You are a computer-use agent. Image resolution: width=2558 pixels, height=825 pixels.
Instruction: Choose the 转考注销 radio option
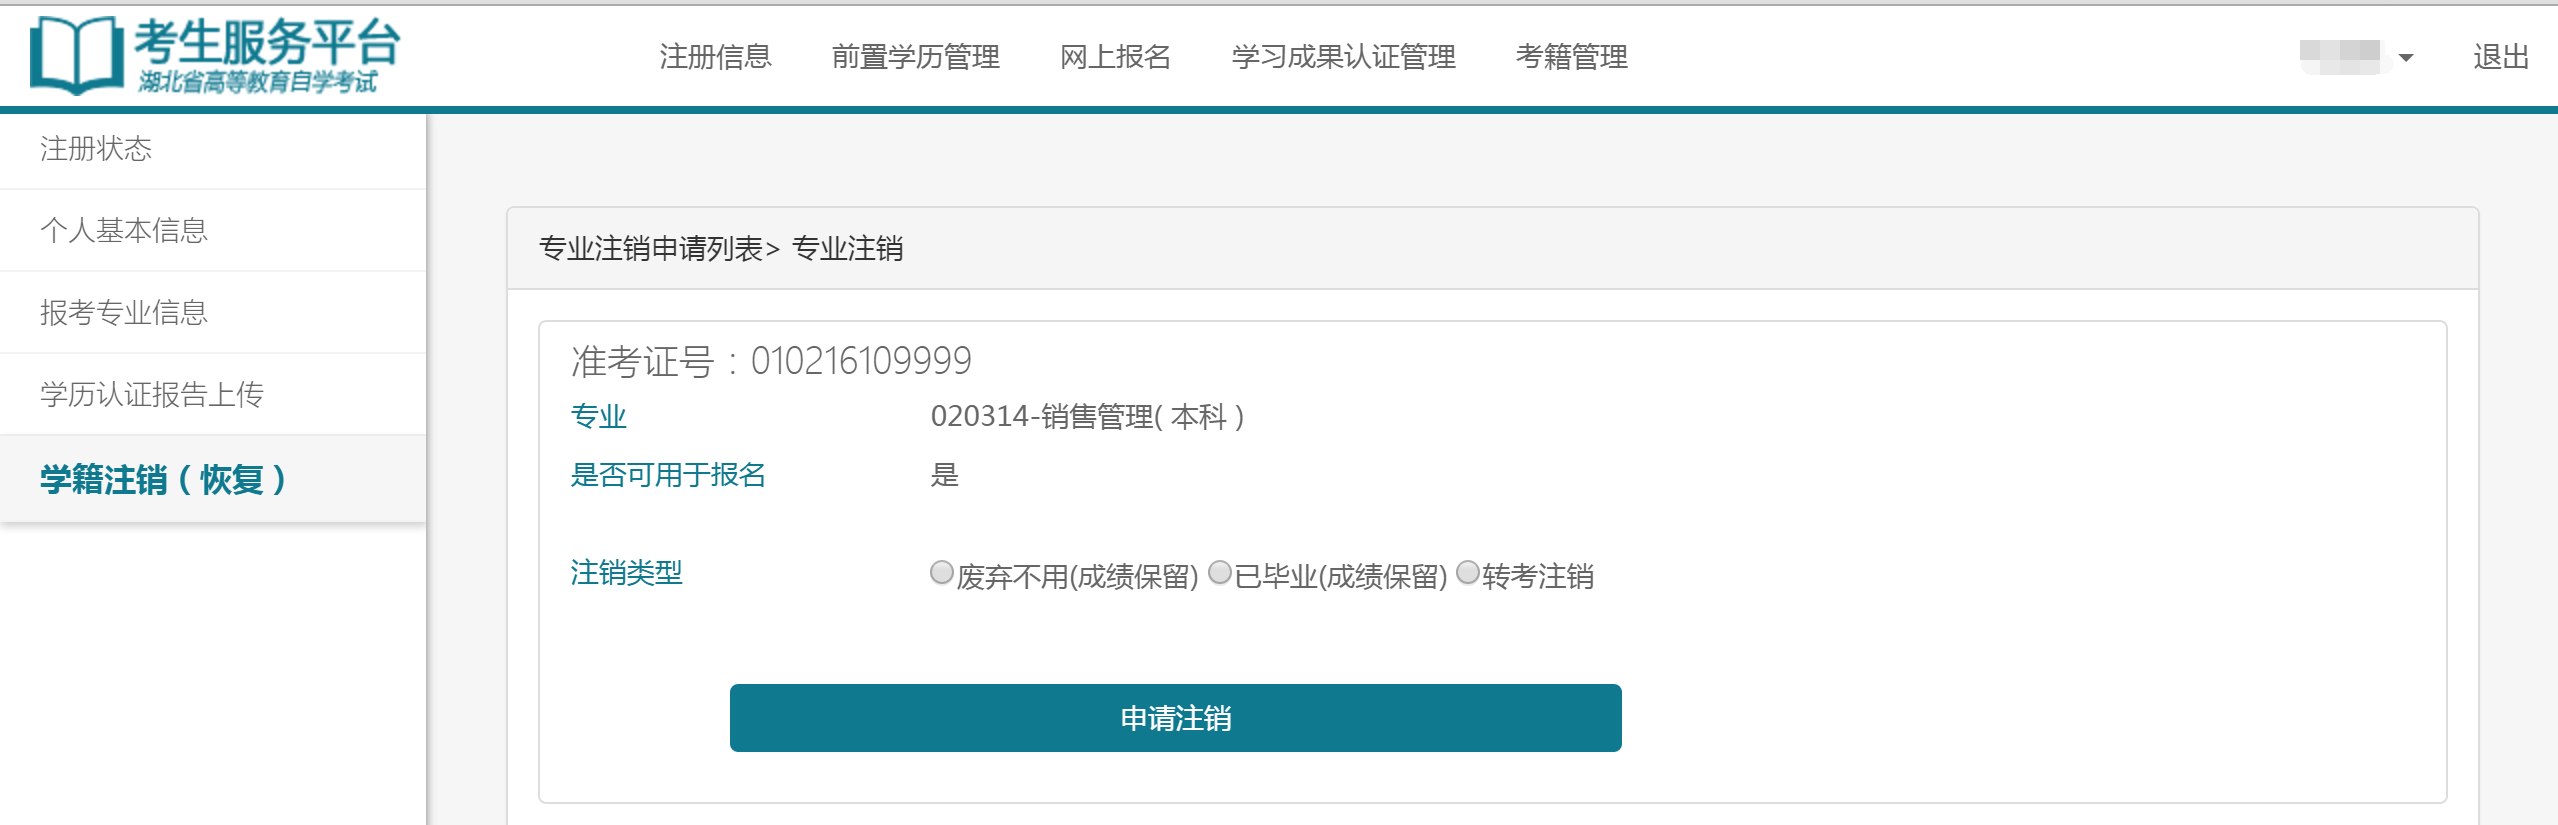click(1467, 573)
